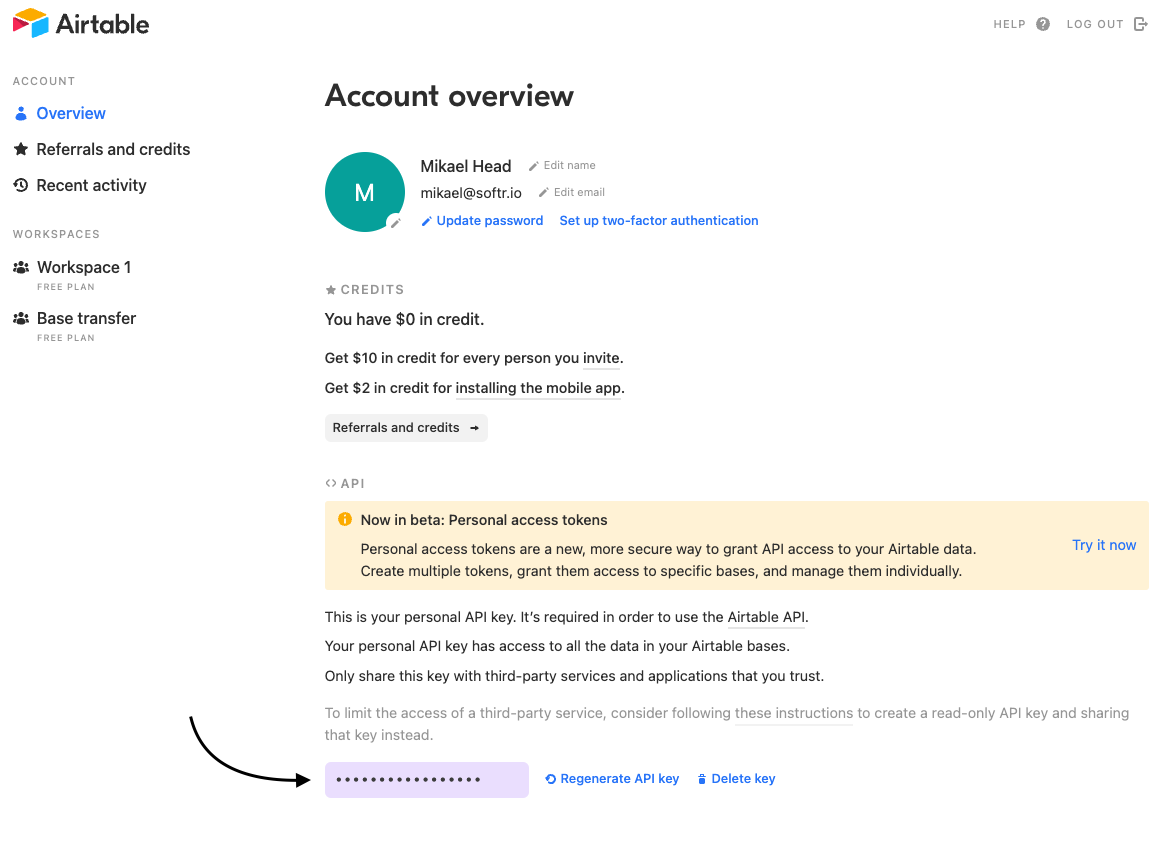Viewport: 1161px width, 842px height.
Task: Open the Referrals and credits button
Action: [x=406, y=427]
